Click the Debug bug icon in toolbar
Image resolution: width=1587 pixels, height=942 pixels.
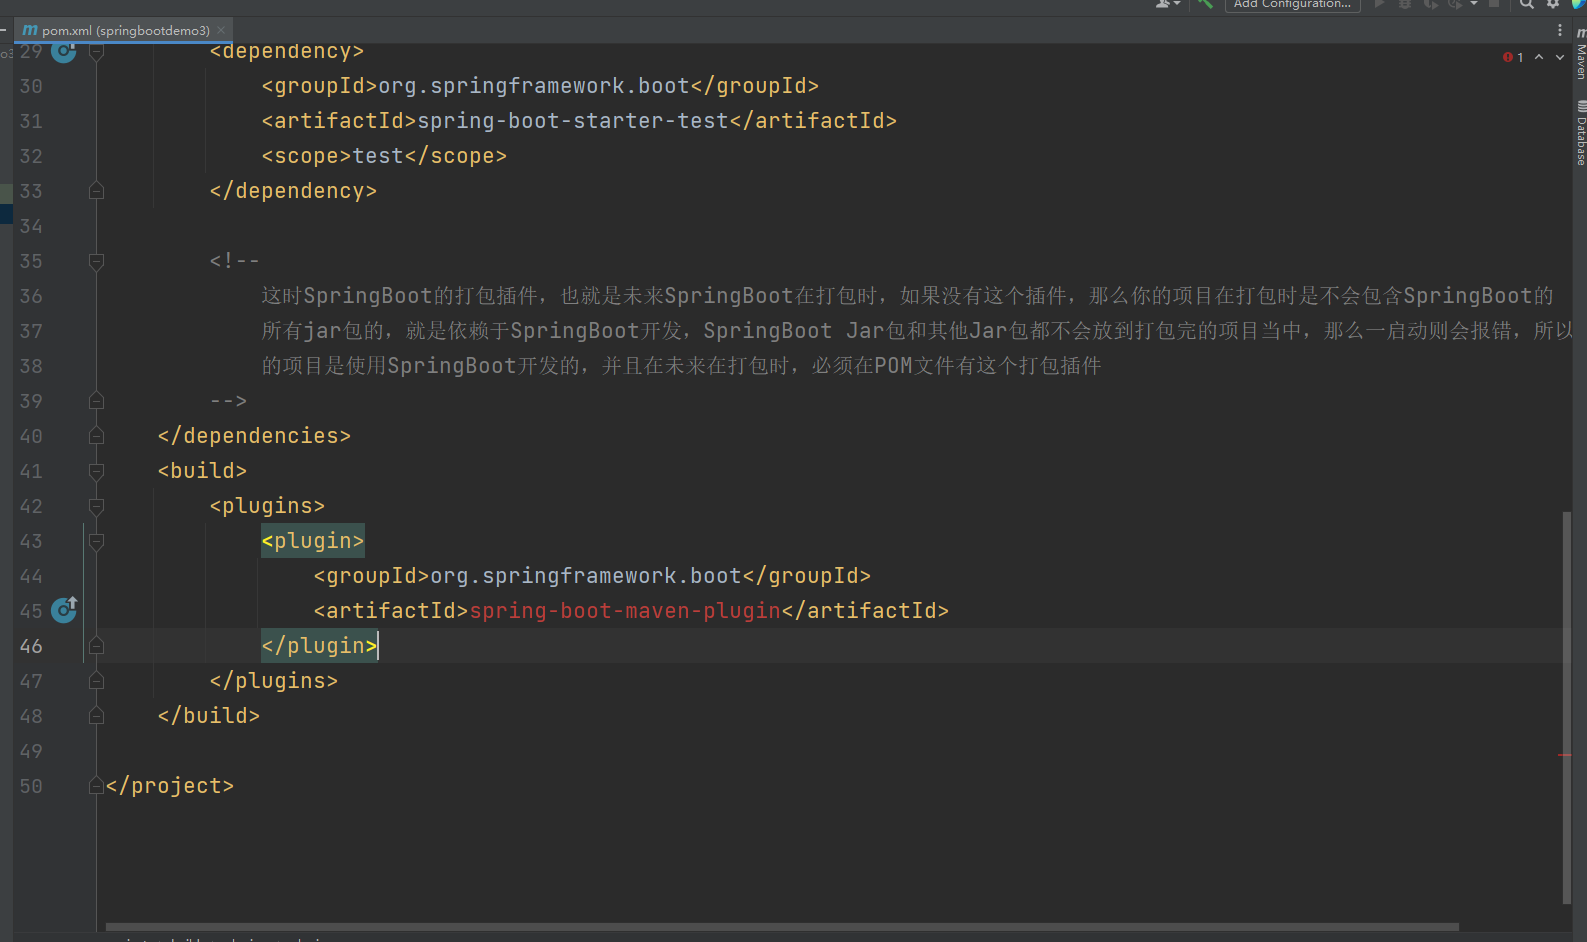pyautogui.click(x=1405, y=4)
